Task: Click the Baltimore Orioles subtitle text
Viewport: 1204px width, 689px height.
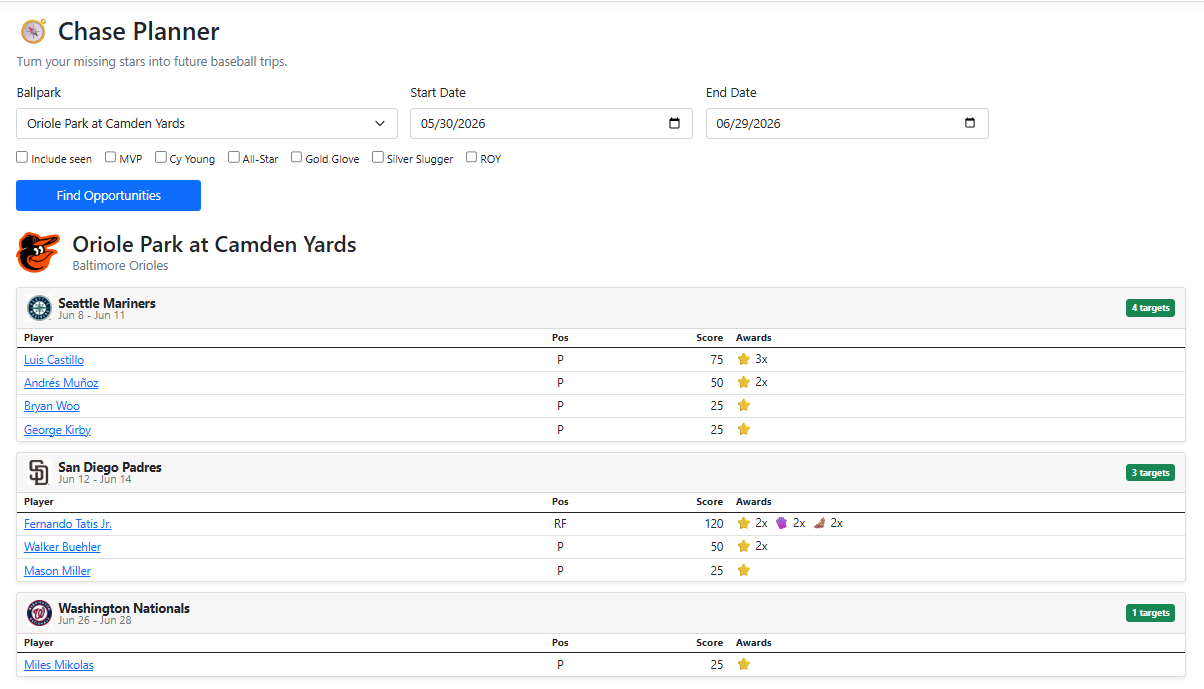Action: [x=120, y=266]
